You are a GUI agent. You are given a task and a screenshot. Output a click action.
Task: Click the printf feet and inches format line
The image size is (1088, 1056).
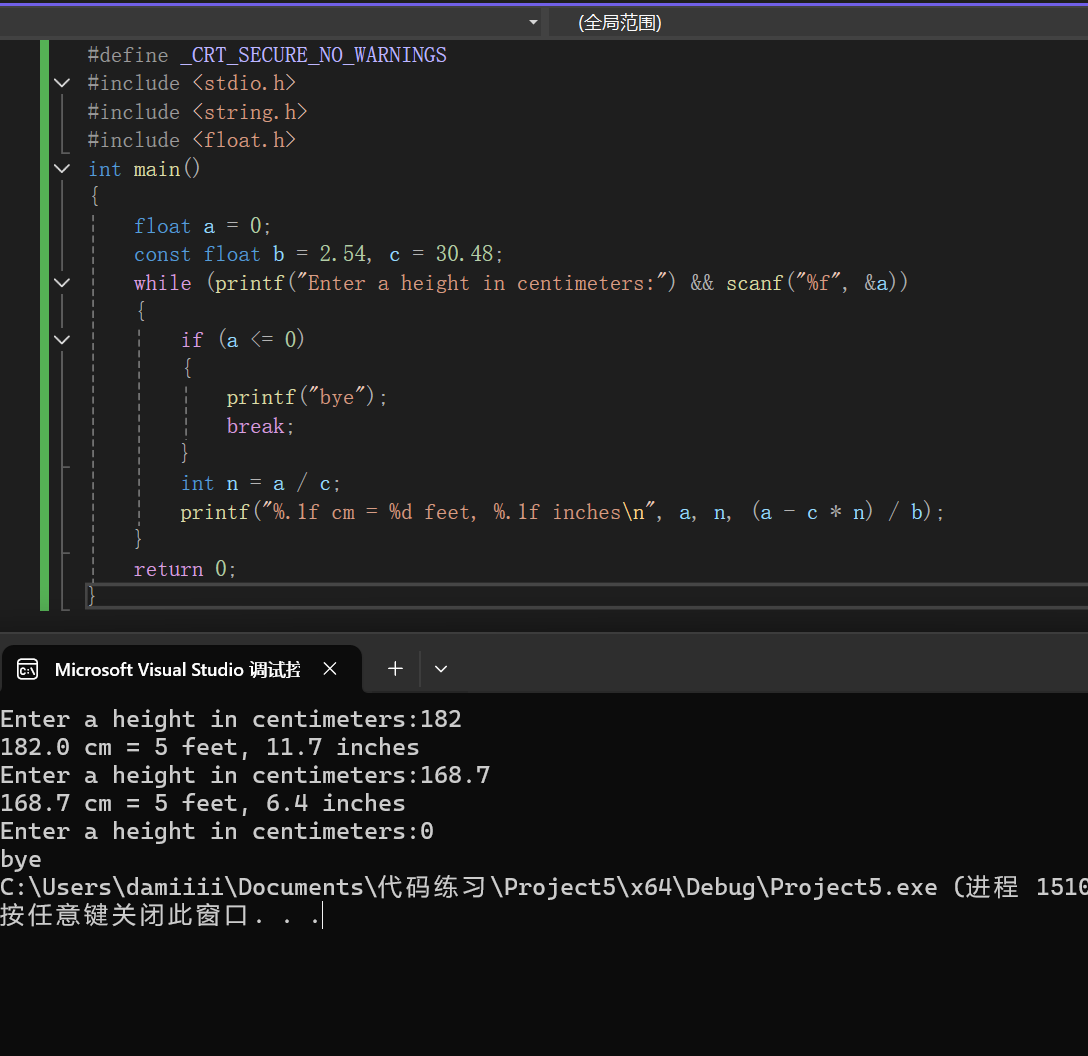562,512
